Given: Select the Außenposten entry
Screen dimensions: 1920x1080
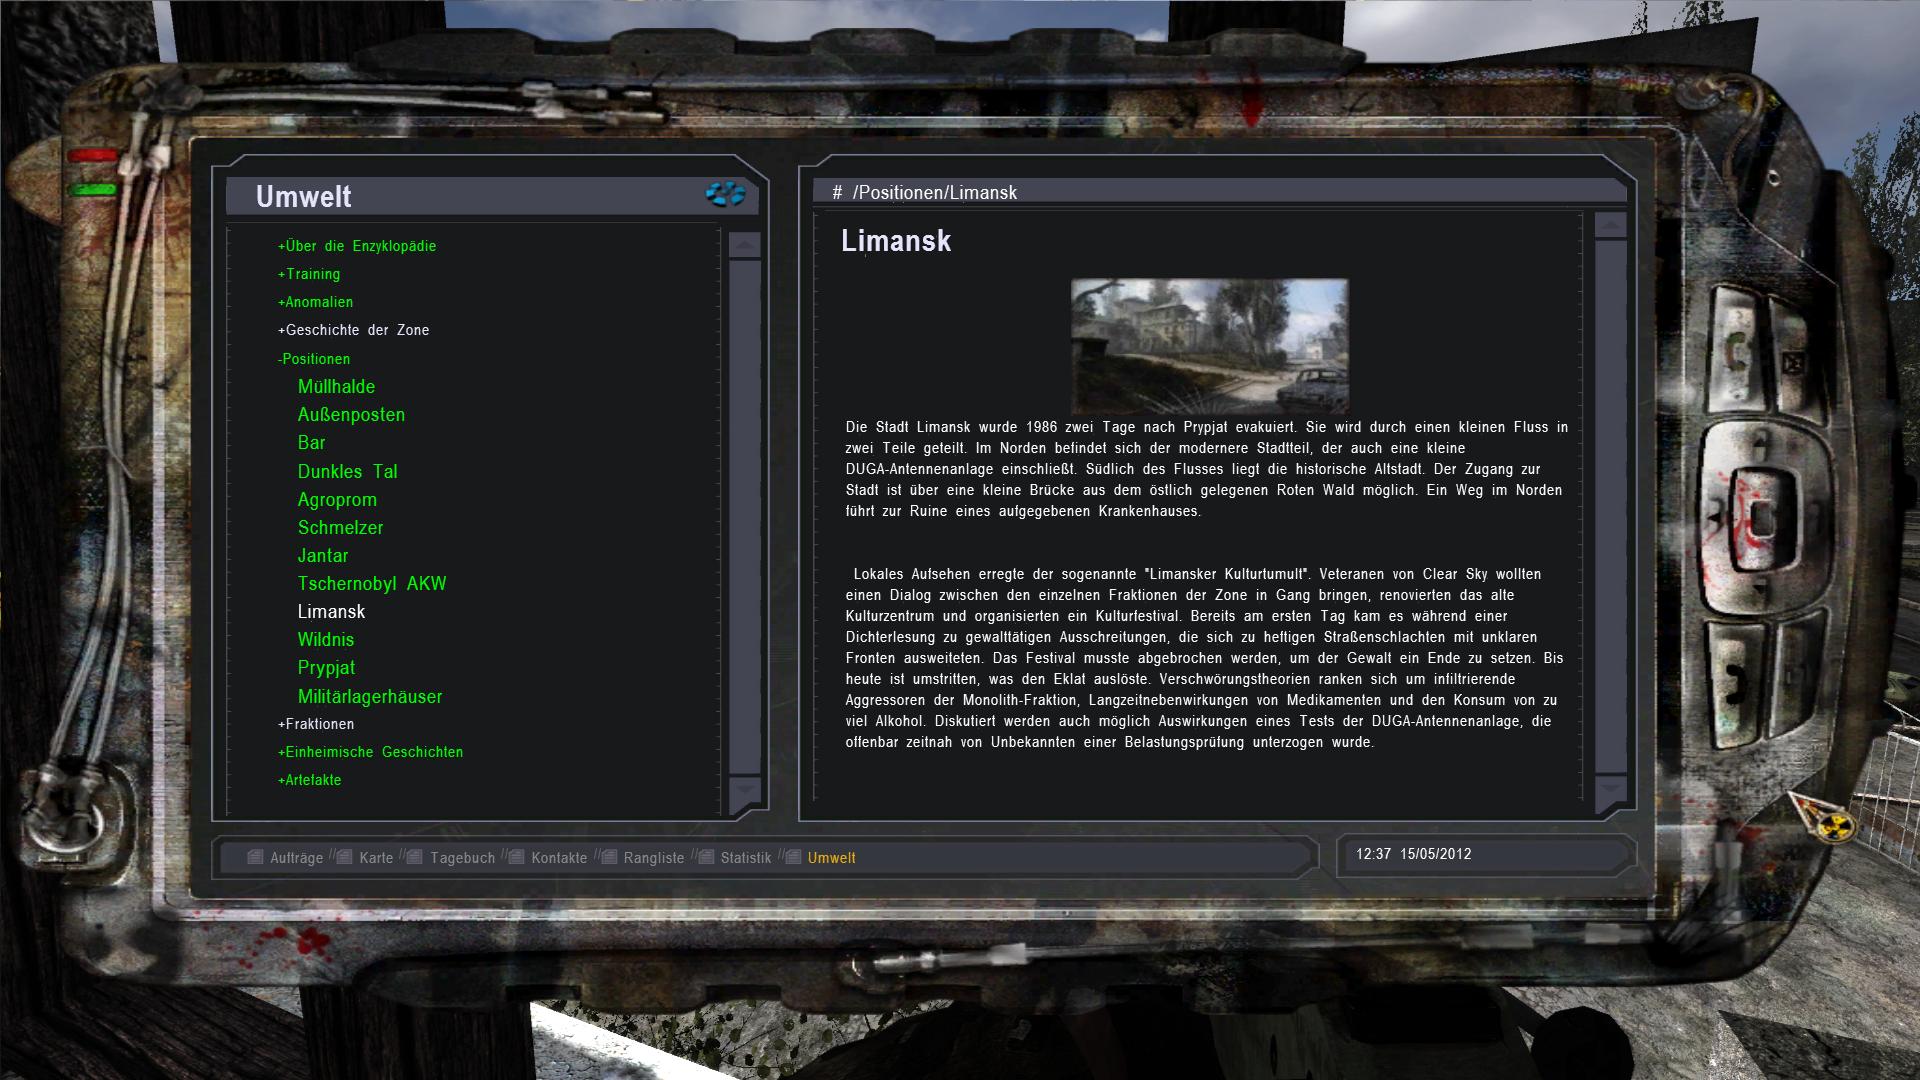Looking at the screenshot, I should (351, 415).
